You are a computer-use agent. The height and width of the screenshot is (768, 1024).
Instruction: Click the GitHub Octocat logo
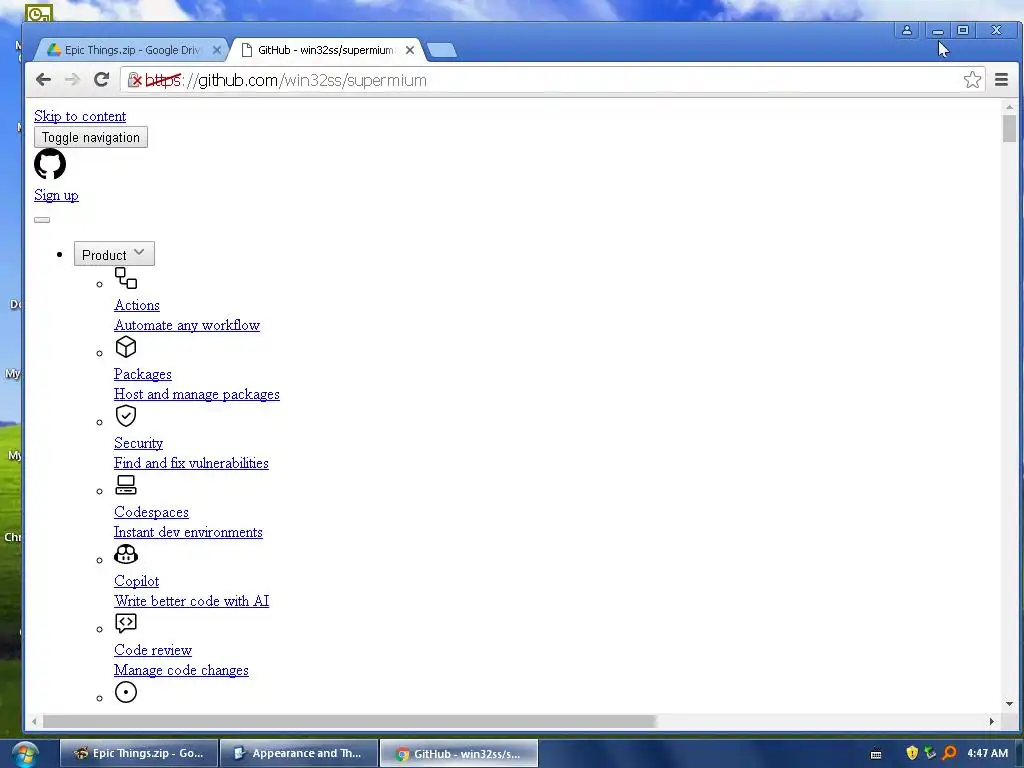click(50, 164)
